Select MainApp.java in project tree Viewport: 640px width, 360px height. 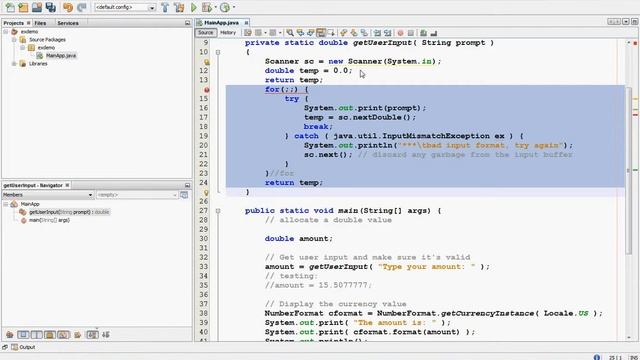pos(61,56)
